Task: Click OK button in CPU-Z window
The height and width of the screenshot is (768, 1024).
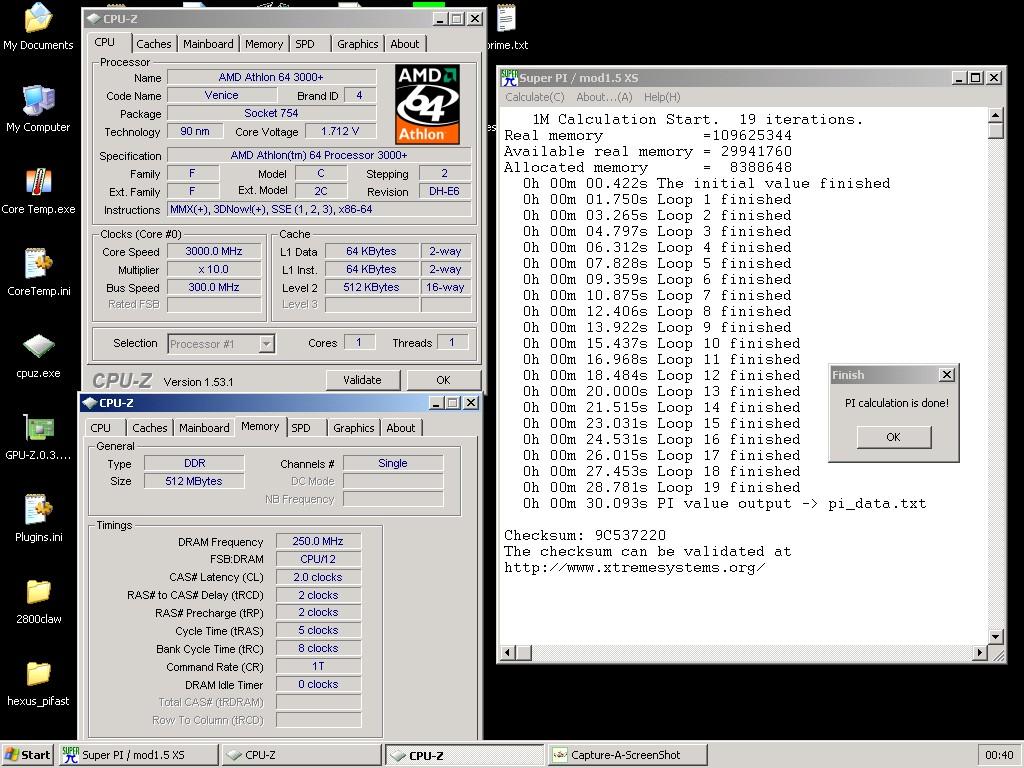Action: pos(443,380)
